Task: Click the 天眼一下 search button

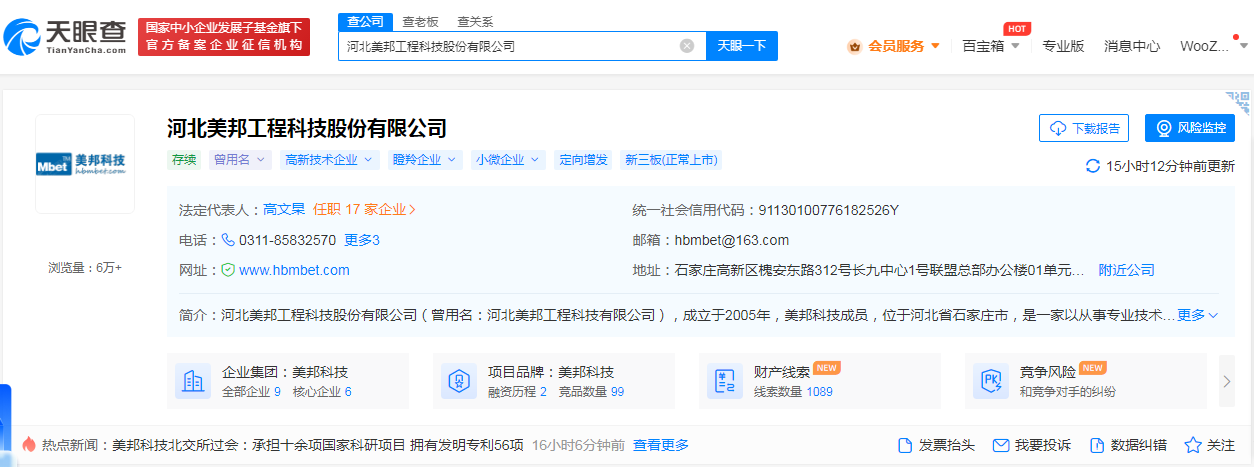Action: [x=742, y=46]
